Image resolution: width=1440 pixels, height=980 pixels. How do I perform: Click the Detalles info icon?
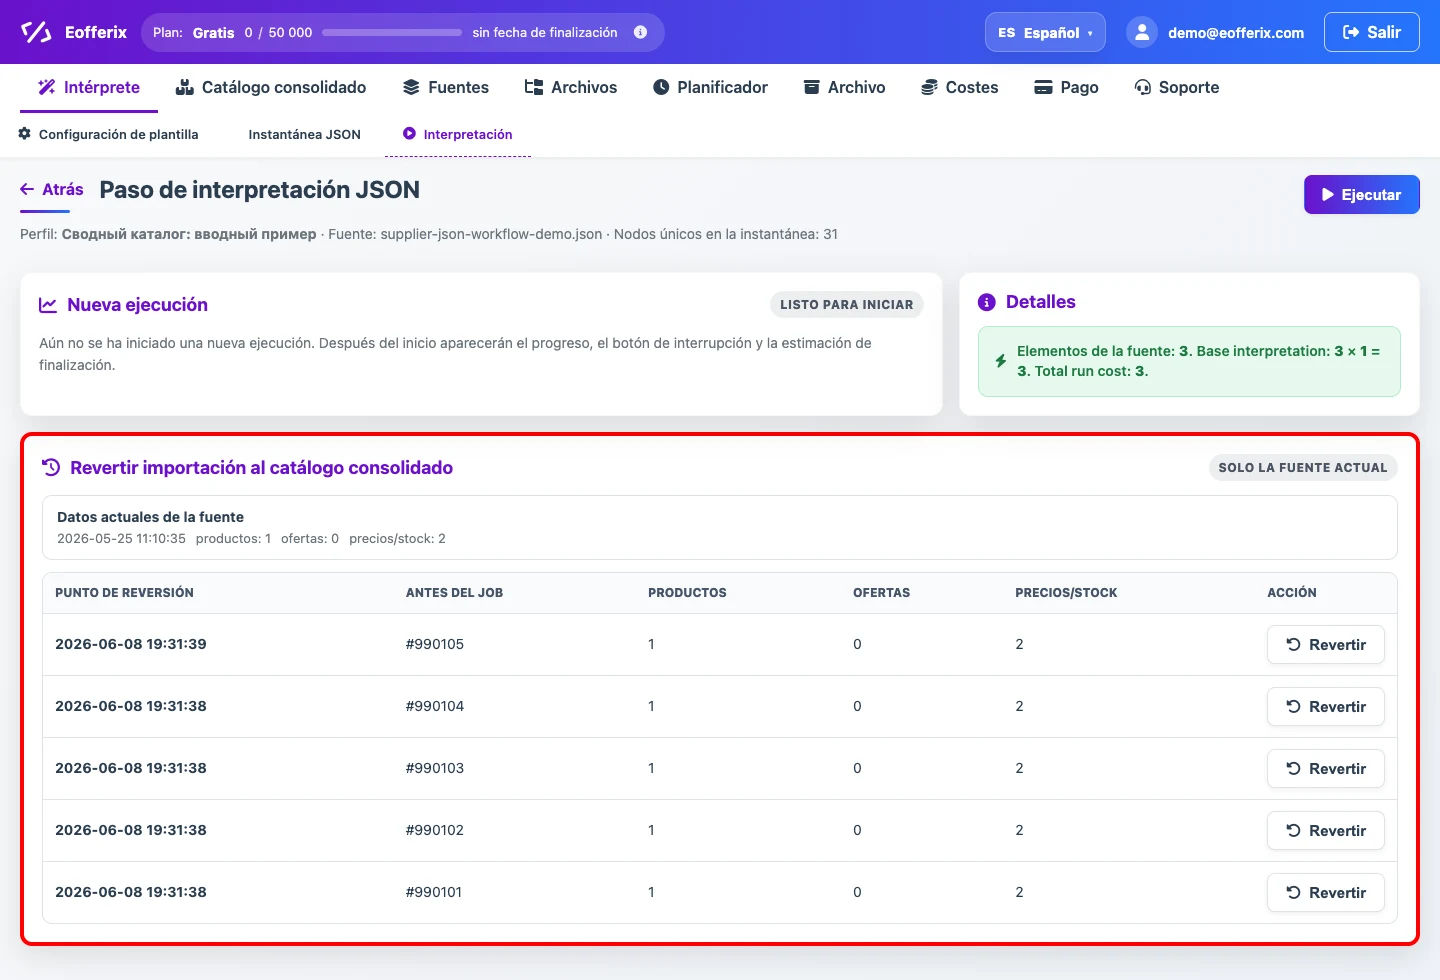[x=986, y=302]
